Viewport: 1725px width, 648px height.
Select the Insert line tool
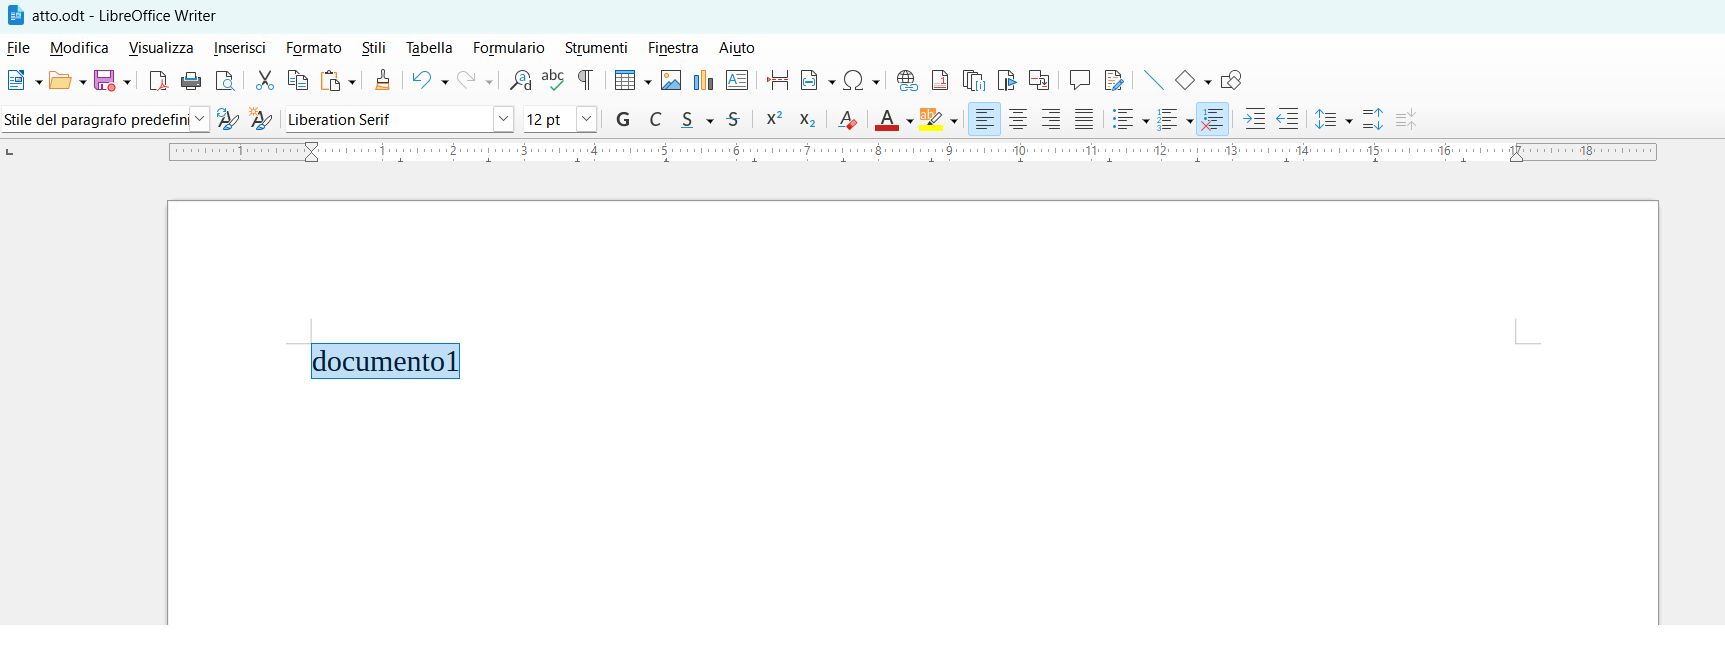click(1153, 80)
